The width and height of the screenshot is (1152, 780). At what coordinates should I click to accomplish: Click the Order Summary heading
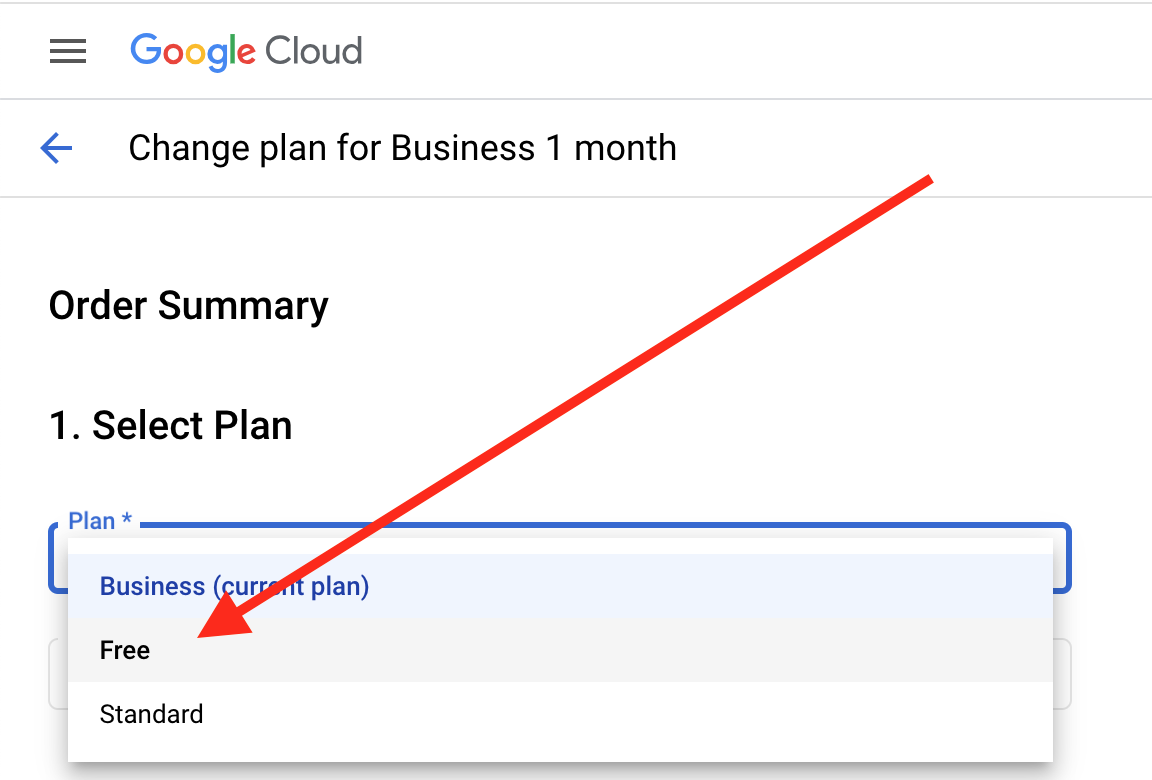pos(188,305)
